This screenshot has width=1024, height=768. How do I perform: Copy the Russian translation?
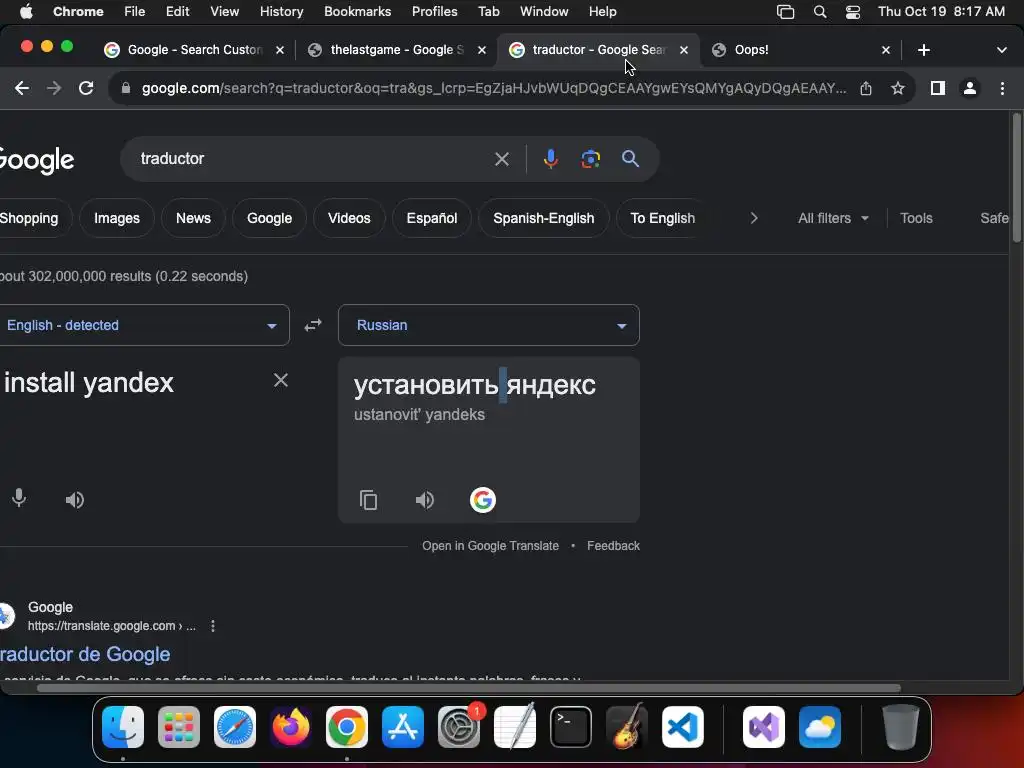coord(368,500)
